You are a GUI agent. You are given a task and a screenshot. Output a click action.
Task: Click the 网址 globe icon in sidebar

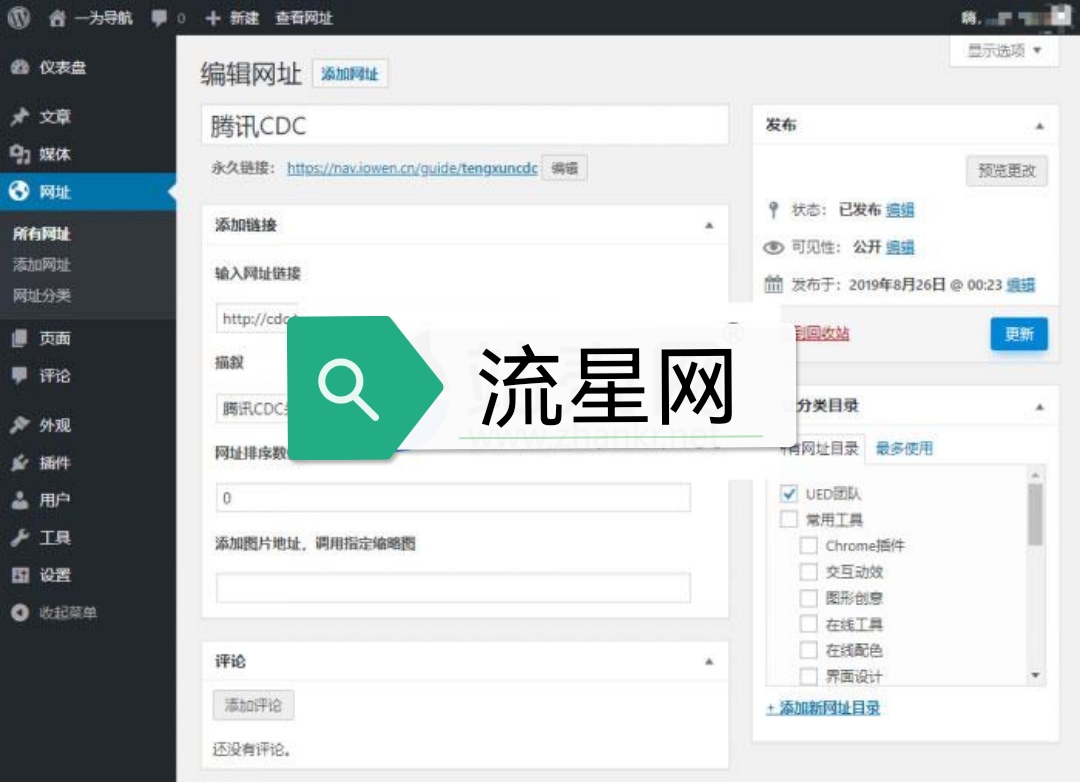[x=20, y=191]
